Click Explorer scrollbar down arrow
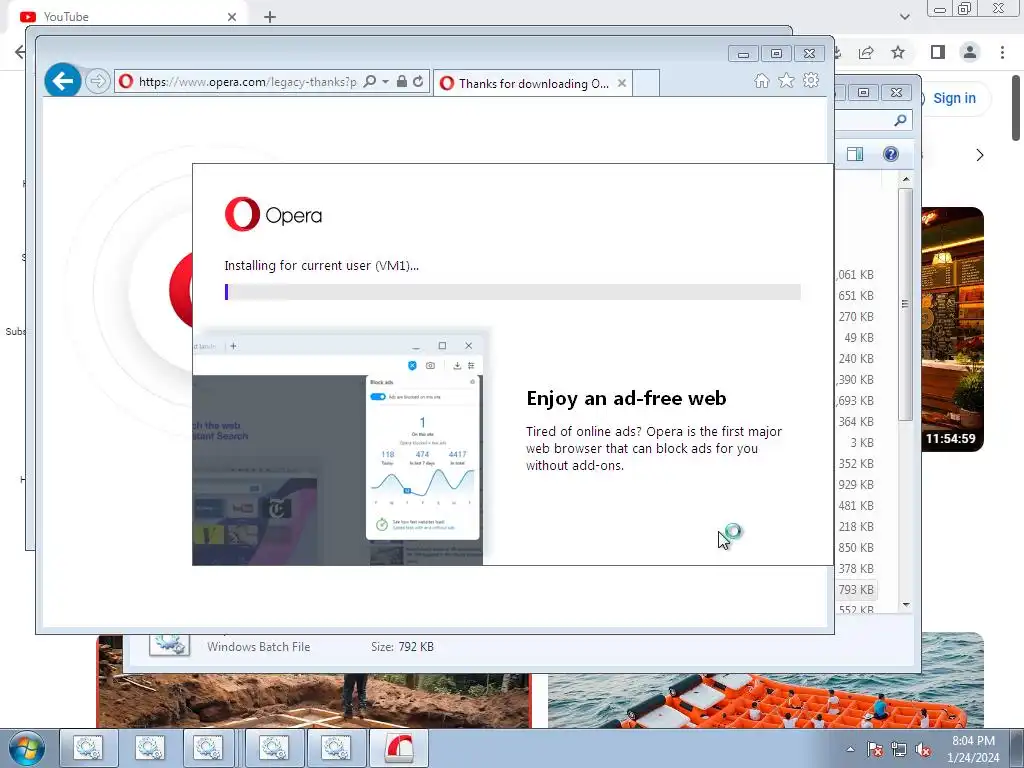The image size is (1024, 768). coord(906,605)
